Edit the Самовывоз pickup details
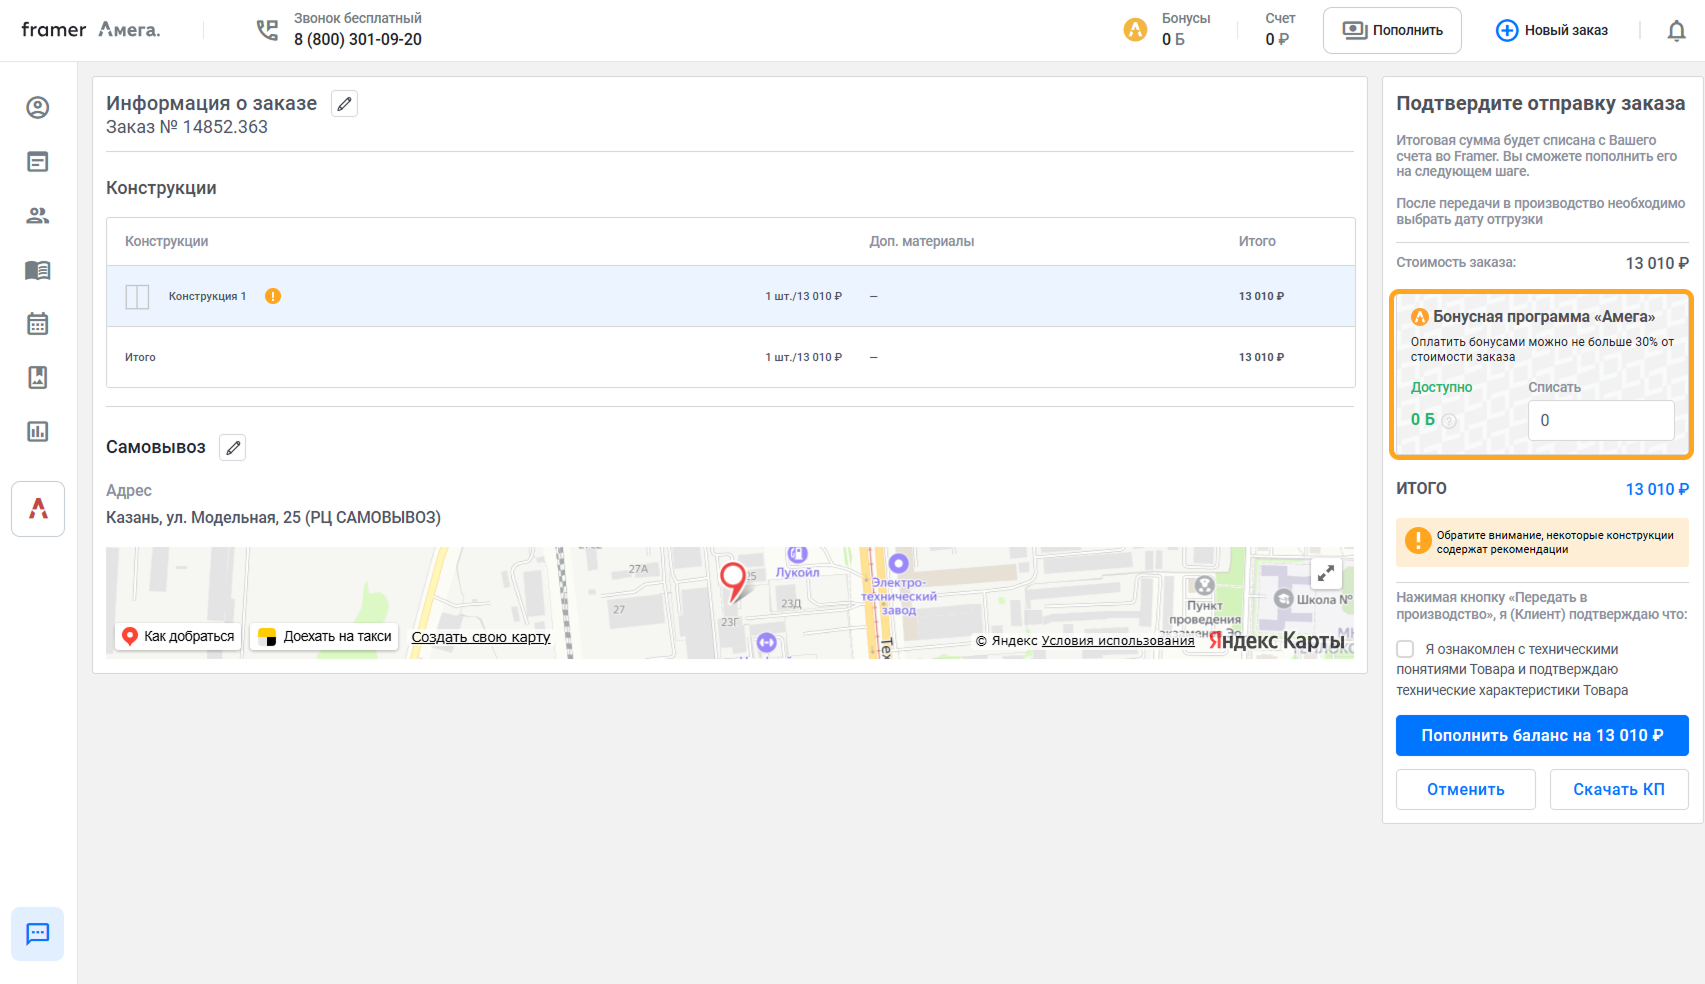 pyautogui.click(x=233, y=448)
